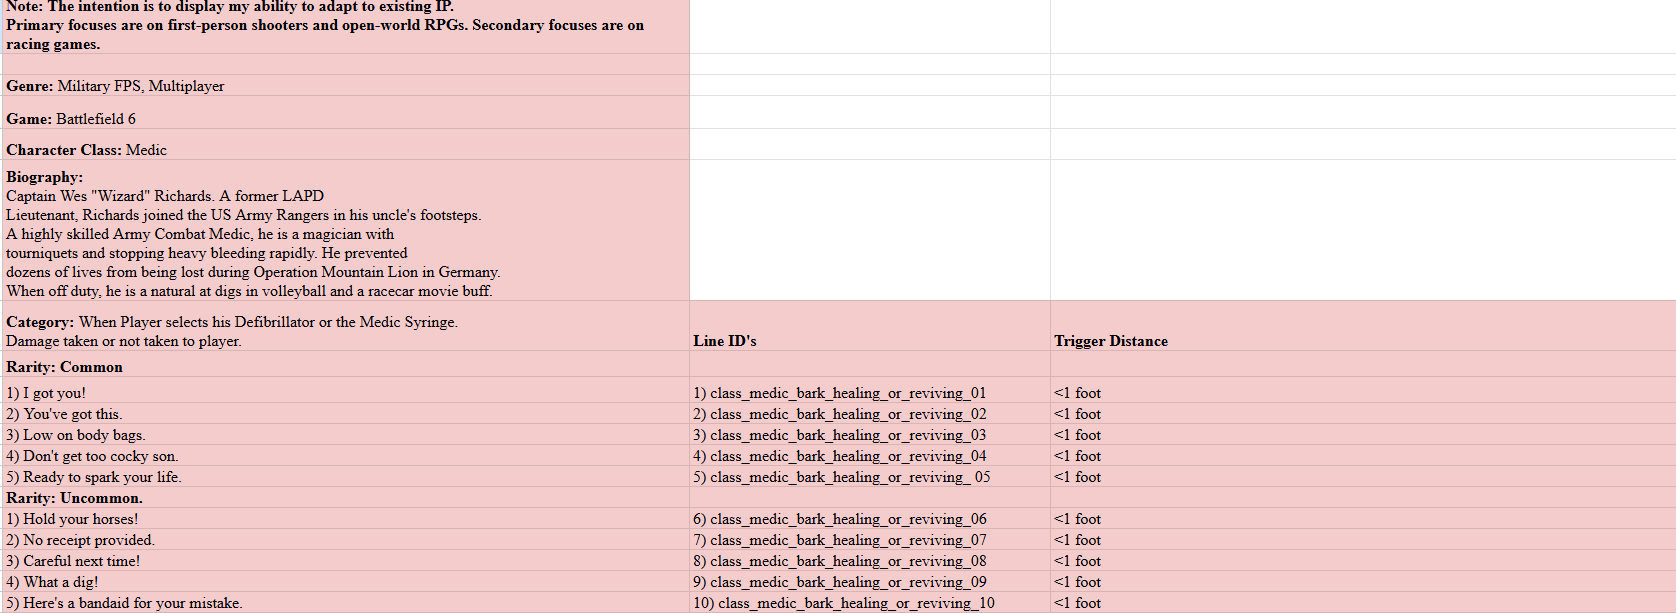
Task: Select the Biography cell about Wes Richards
Action: click(346, 230)
